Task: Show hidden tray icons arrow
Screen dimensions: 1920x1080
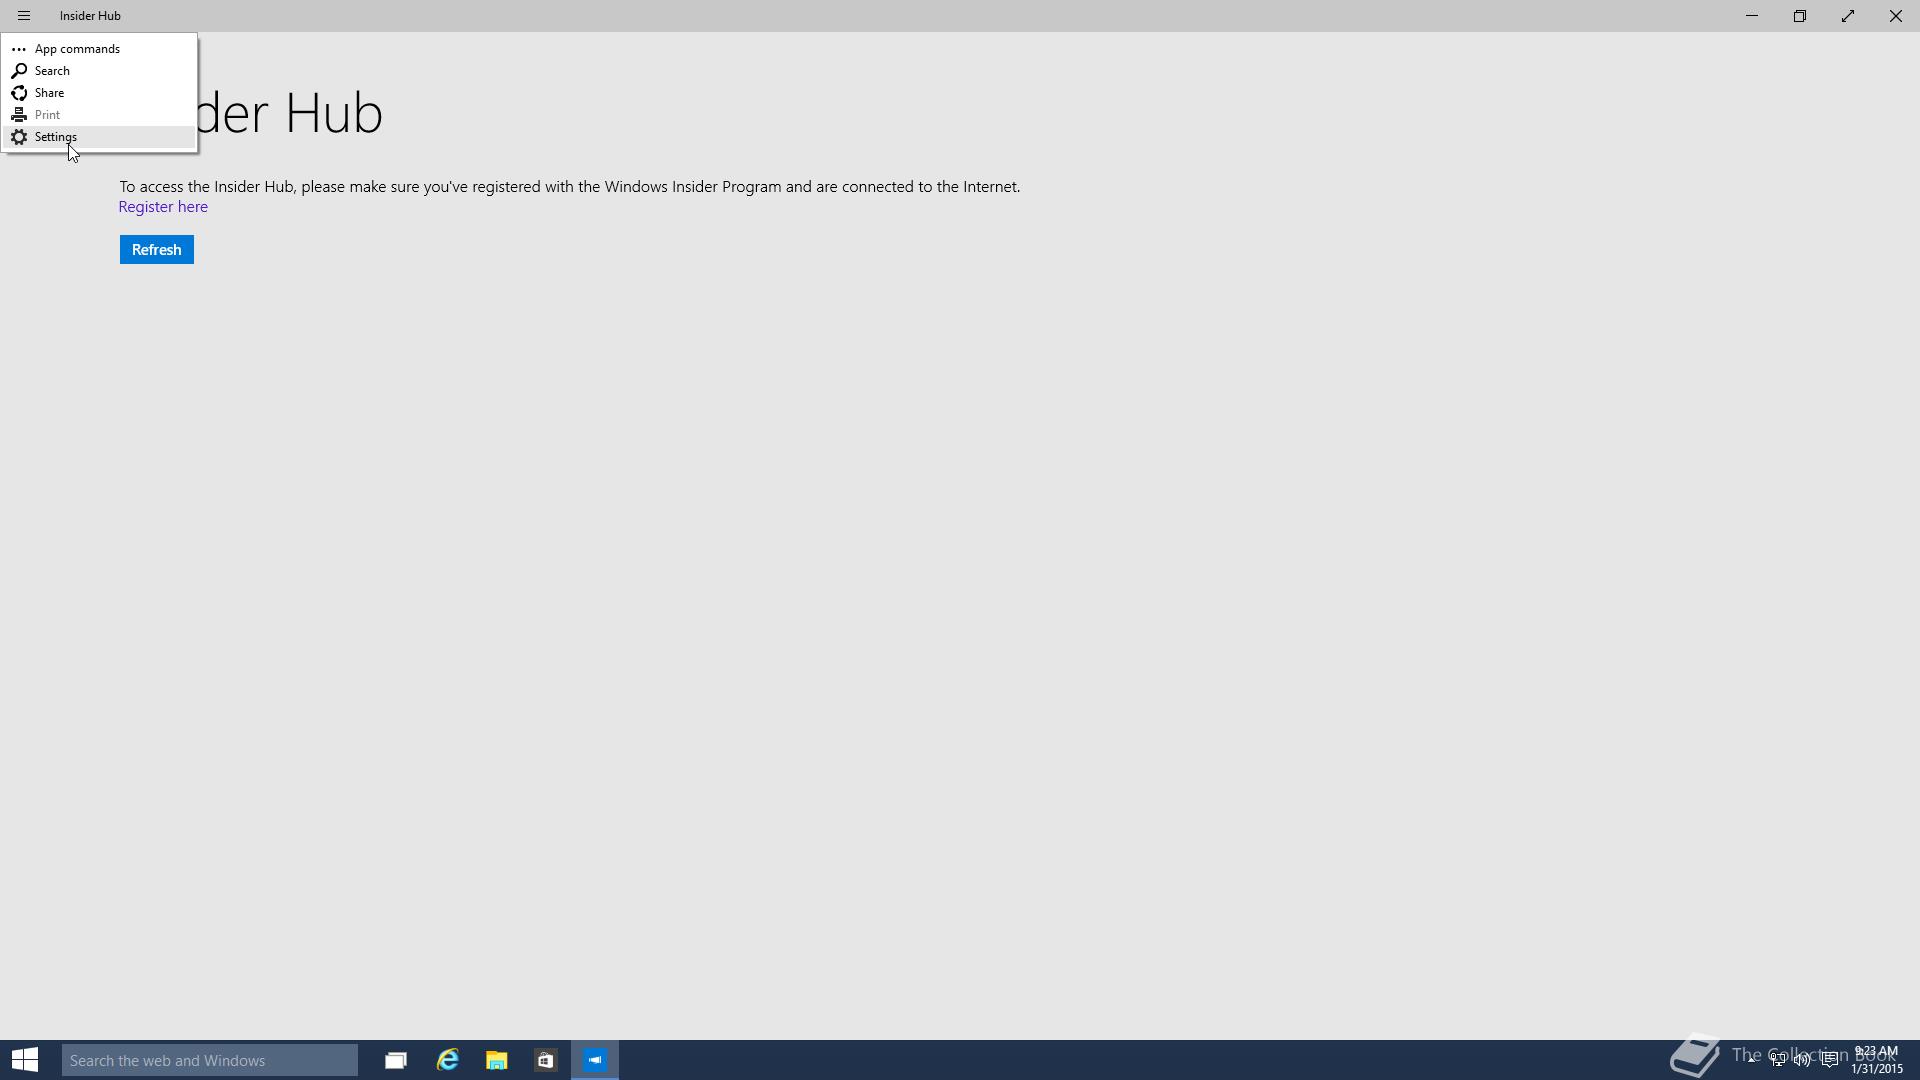Action: pyautogui.click(x=1752, y=1060)
